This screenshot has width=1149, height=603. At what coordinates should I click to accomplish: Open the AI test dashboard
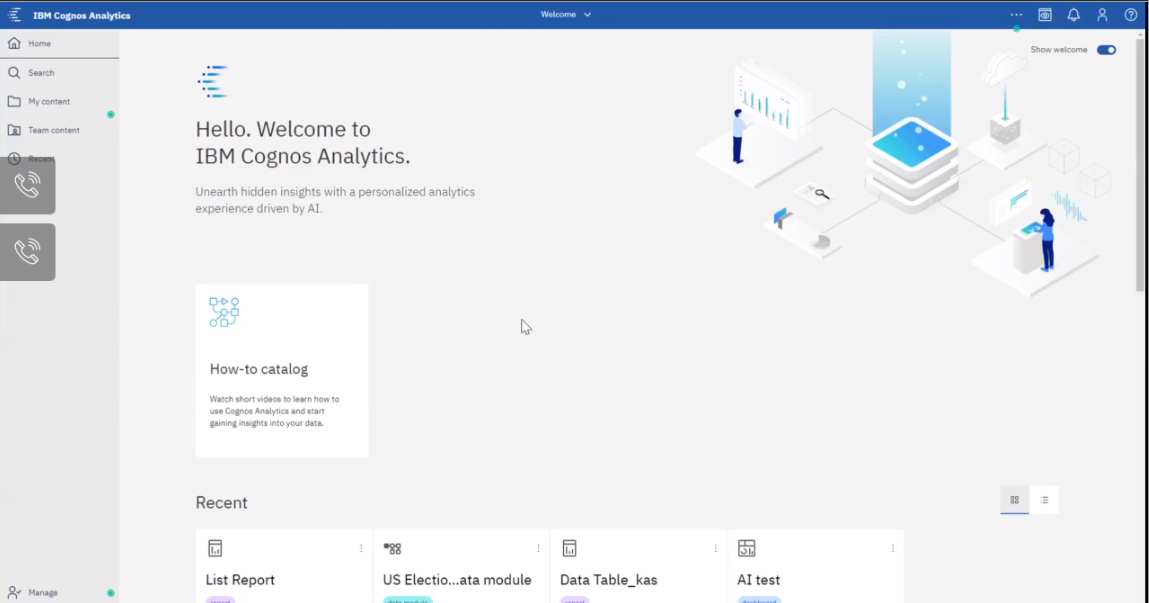coord(816,566)
